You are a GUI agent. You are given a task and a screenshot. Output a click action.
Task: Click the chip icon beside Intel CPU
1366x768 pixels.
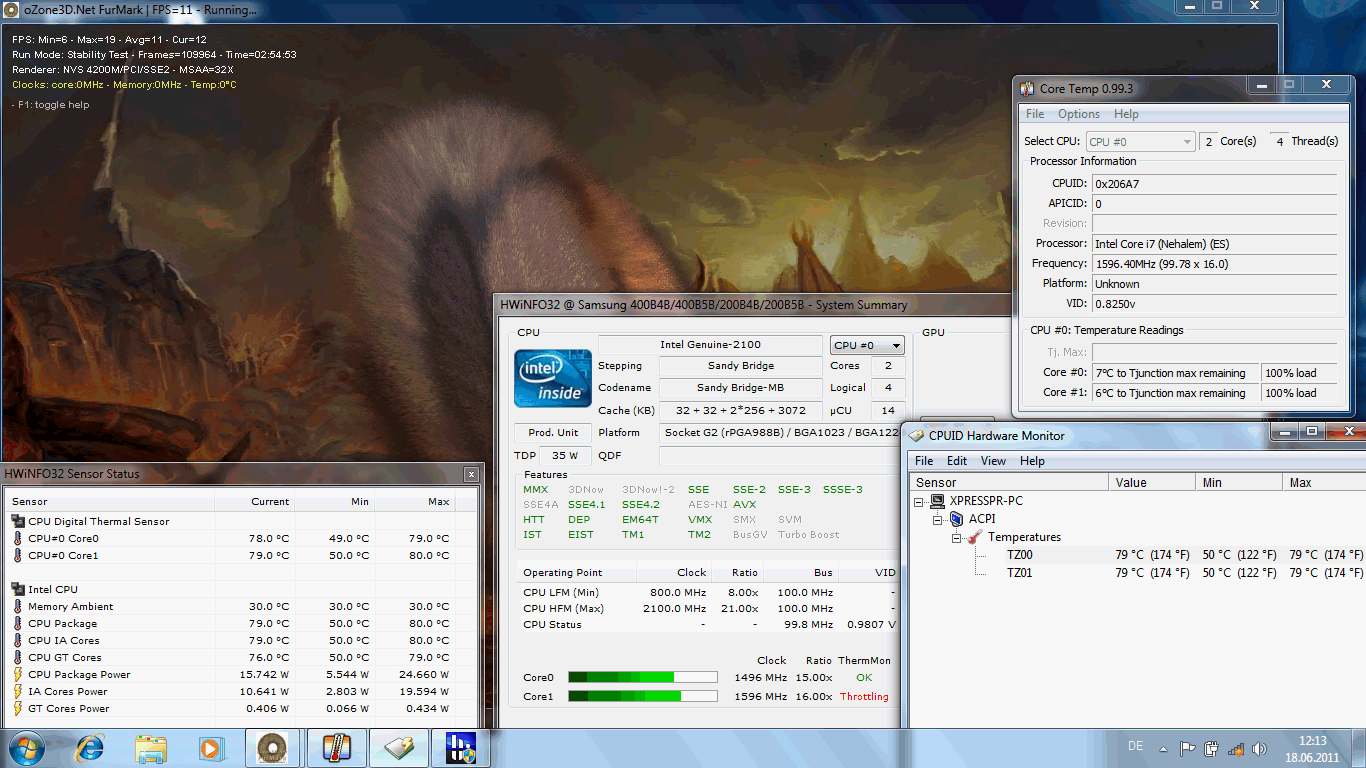click(x=18, y=589)
